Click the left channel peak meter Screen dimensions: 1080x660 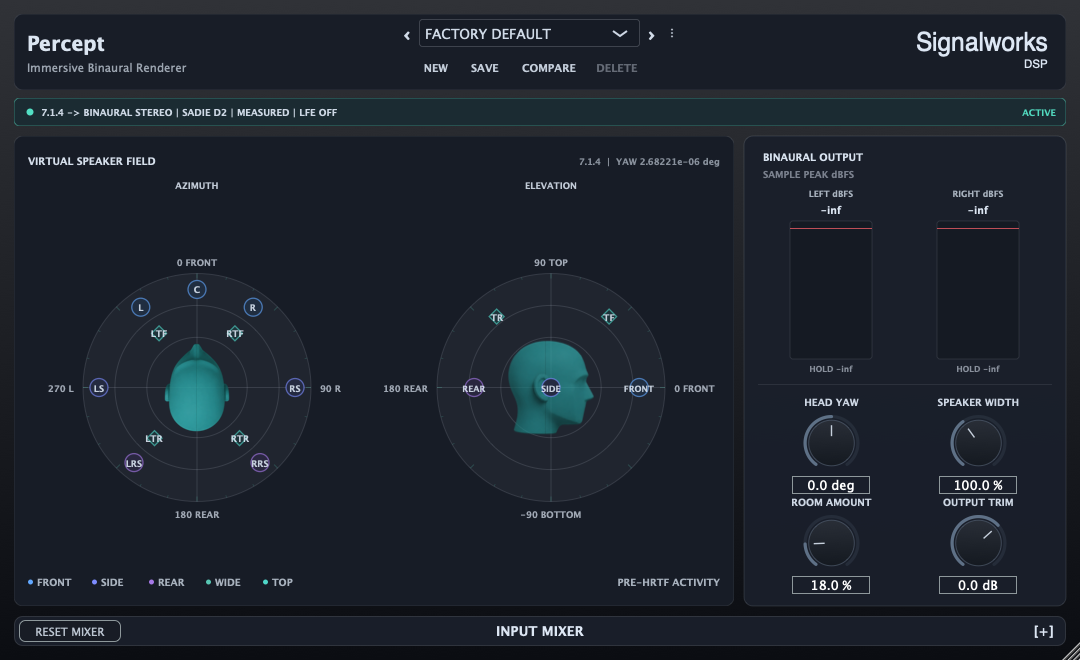click(831, 290)
